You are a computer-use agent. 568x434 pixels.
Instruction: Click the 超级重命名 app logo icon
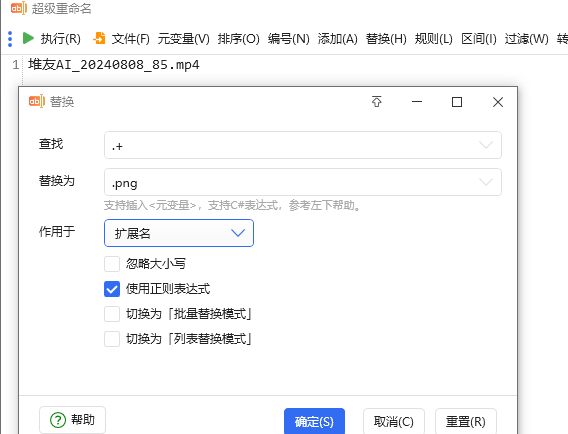(x=19, y=8)
